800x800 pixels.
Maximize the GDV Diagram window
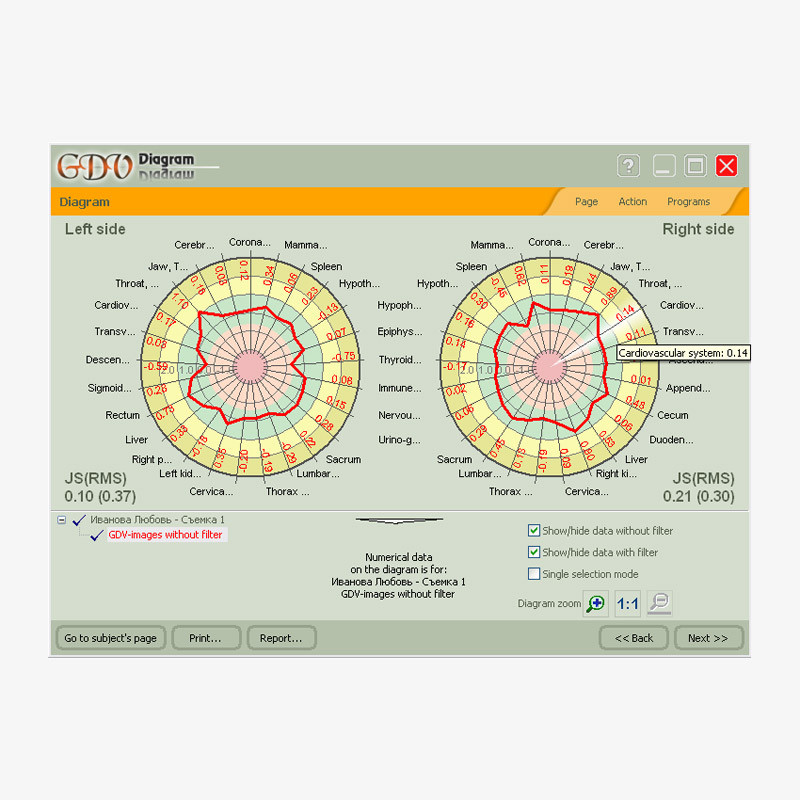coord(695,166)
